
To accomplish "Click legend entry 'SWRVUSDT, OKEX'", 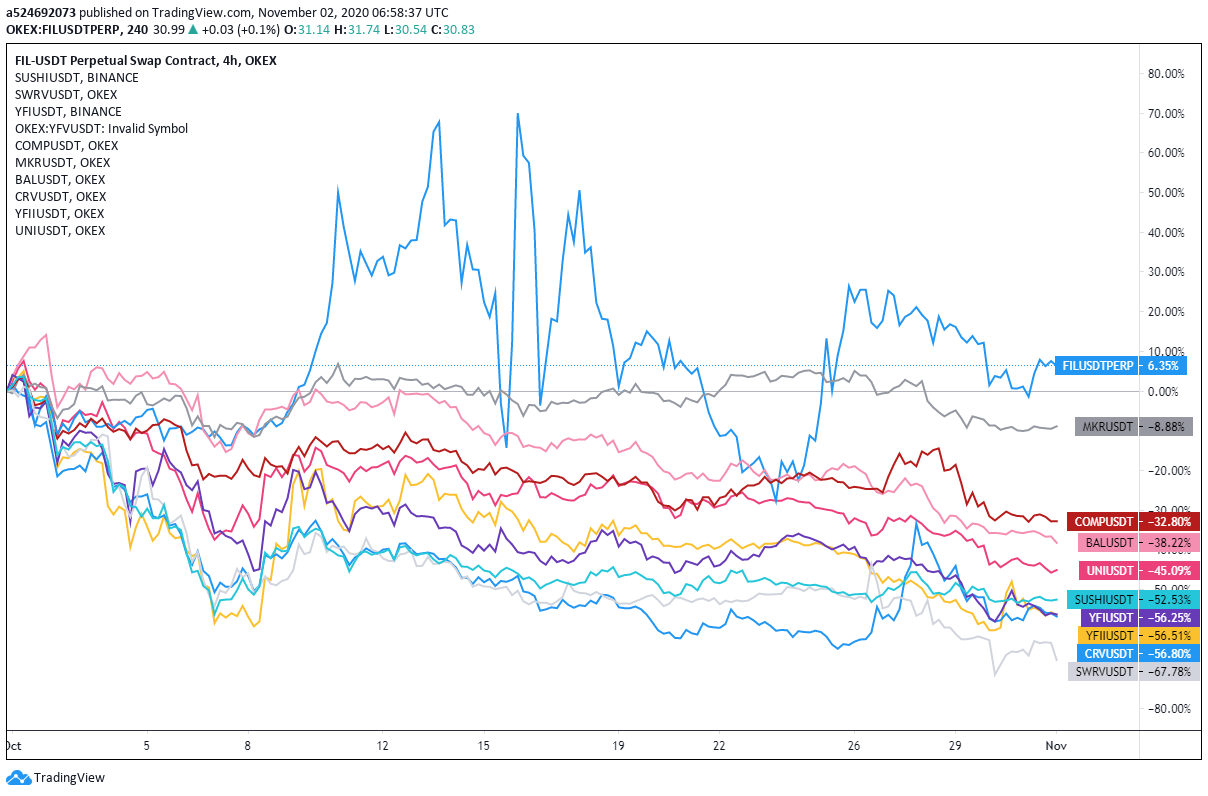I will tap(66, 95).
